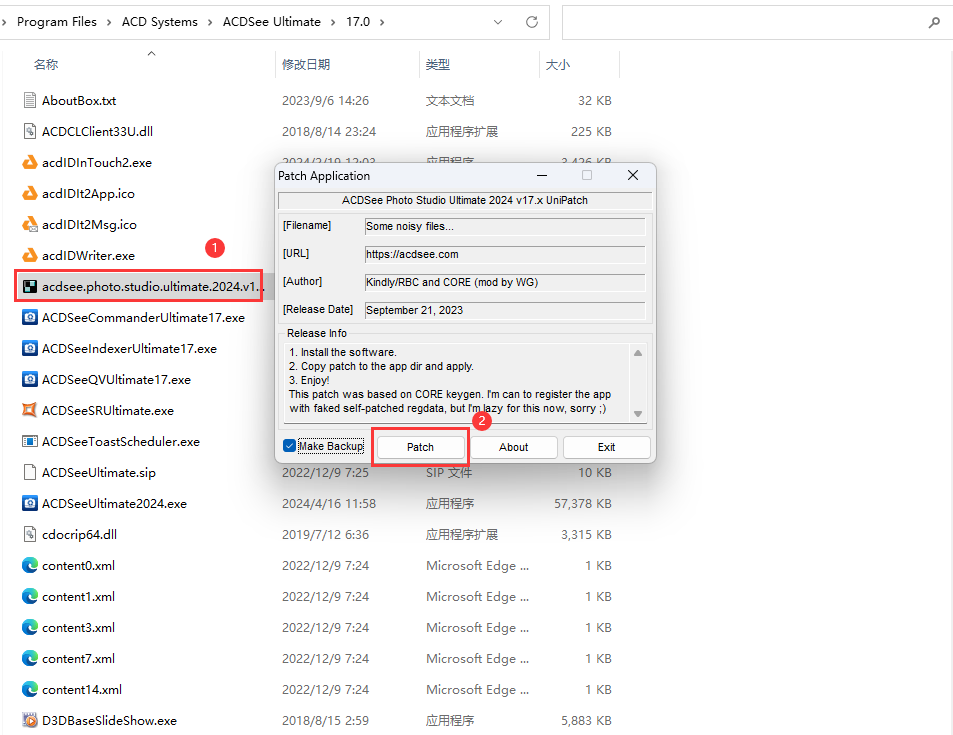
Task: Select file name AboutBox.txt
Action: point(79,100)
